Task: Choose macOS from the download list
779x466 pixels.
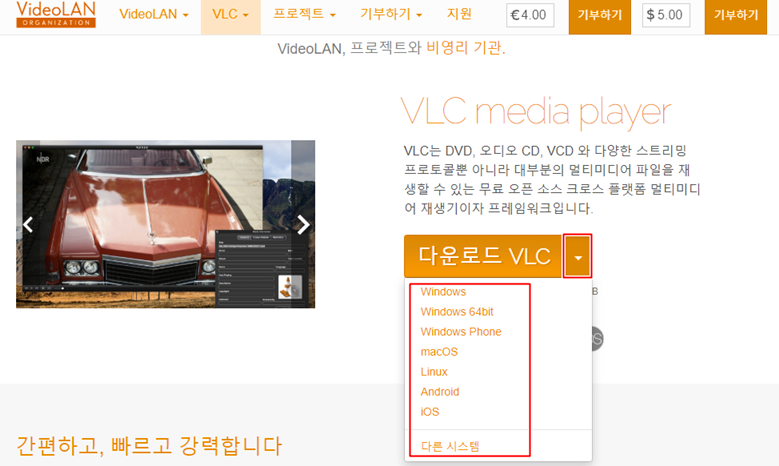Action: 439,352
